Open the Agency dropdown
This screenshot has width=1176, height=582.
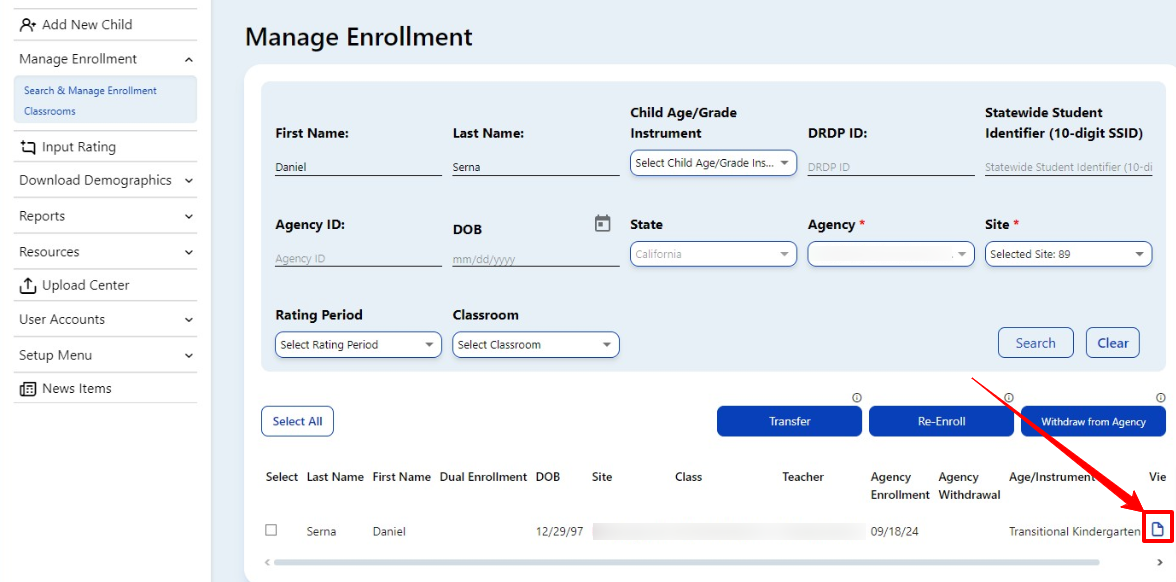tap(891, 254)
